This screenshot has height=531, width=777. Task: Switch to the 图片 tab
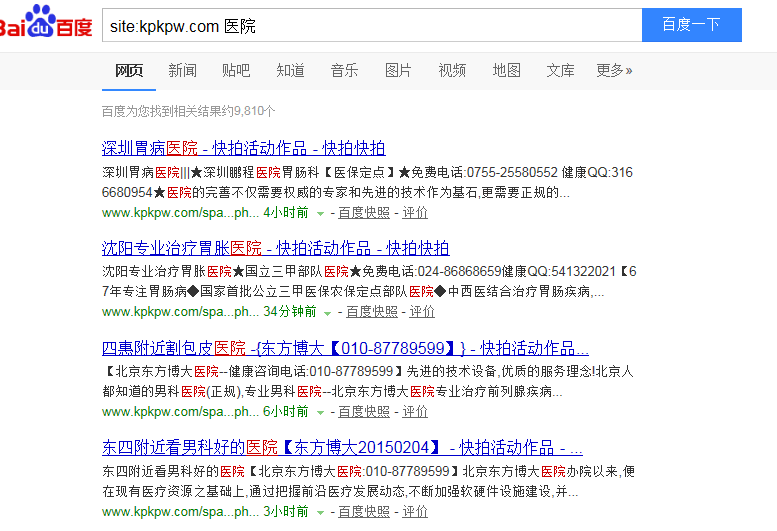(x=398, y=70)
